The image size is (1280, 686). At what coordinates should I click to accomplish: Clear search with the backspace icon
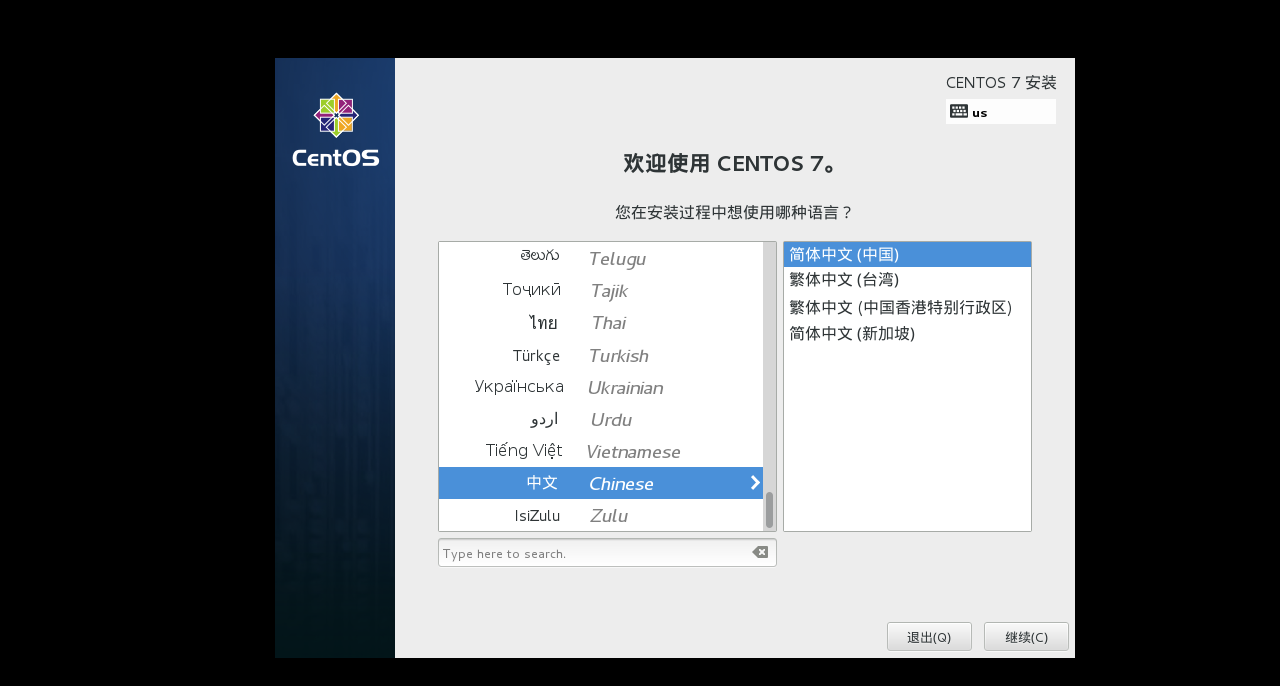(x=760, y=552)
